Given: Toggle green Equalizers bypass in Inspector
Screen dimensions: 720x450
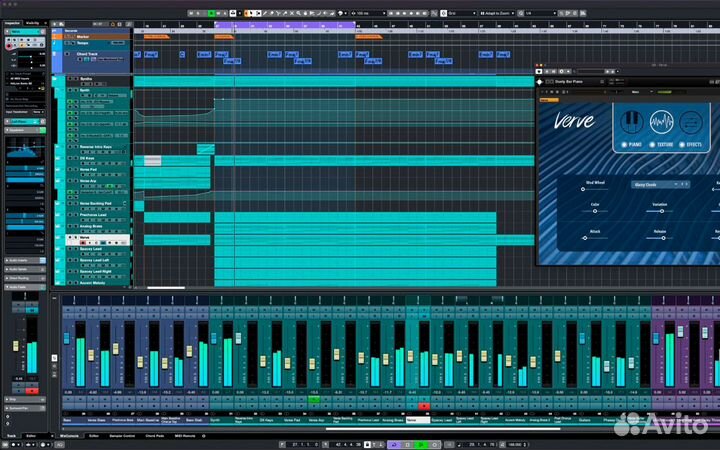Looking at the screenshot, I should [x=43, y=130].
